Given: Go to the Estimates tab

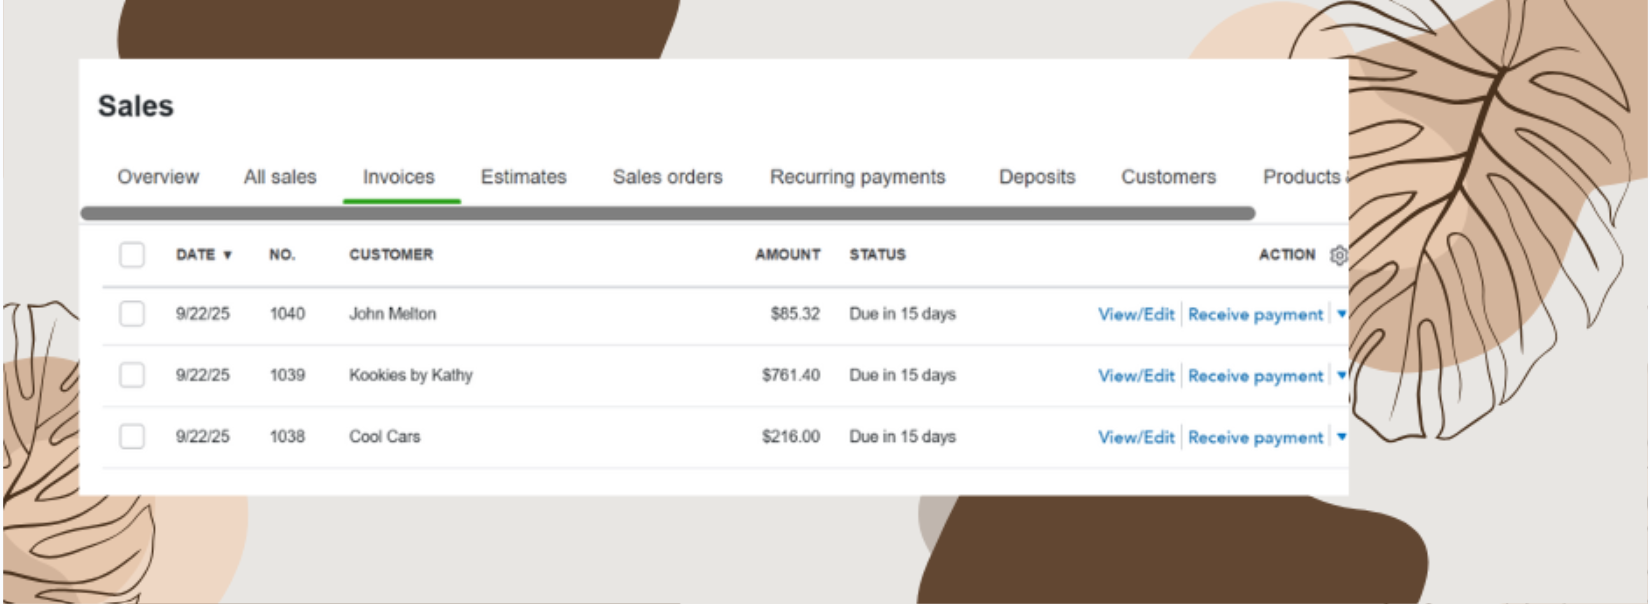Looking at the screenshot, I should click(x=523, y=177).
